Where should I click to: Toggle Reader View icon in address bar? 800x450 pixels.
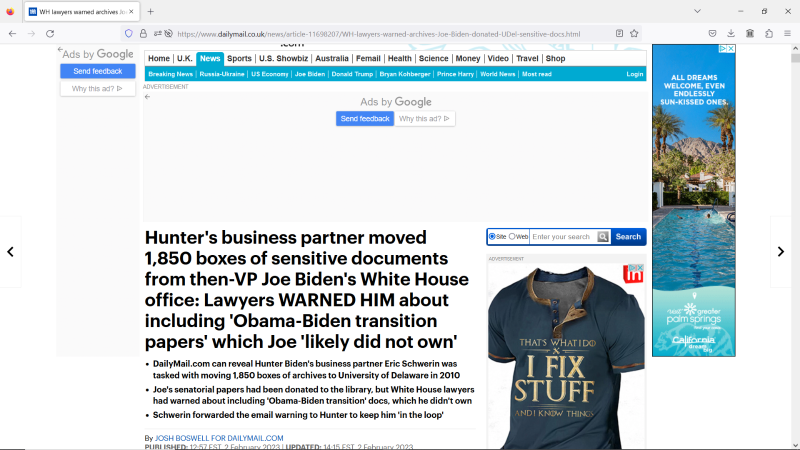619,34
